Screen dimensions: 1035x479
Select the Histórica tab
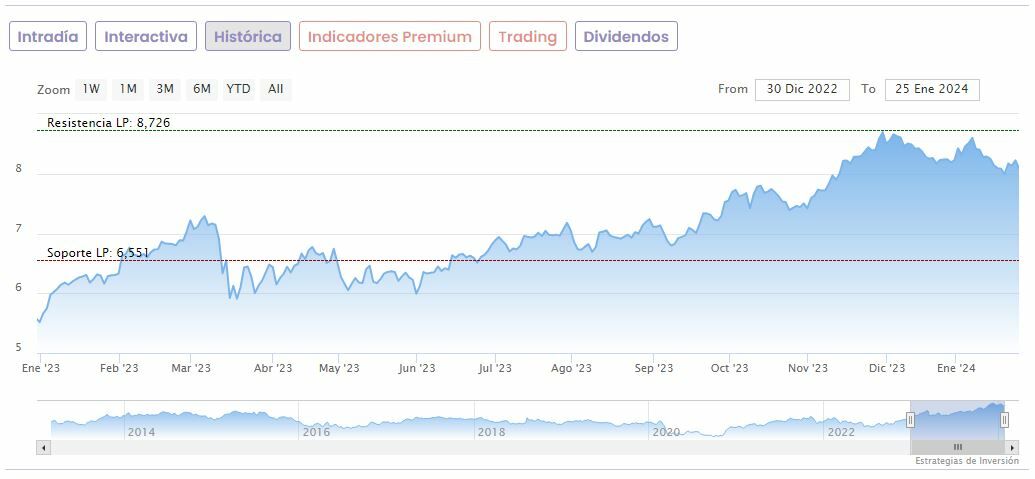click(248, 37)
